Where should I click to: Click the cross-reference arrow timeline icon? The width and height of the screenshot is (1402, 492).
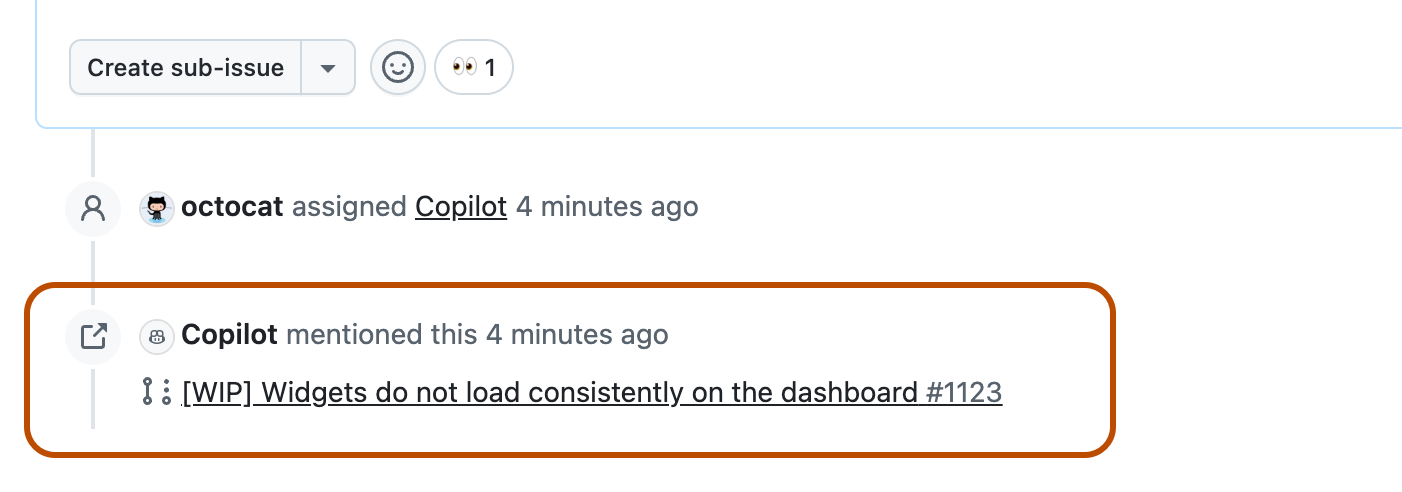pyautogui.click(x=93, y=336)
